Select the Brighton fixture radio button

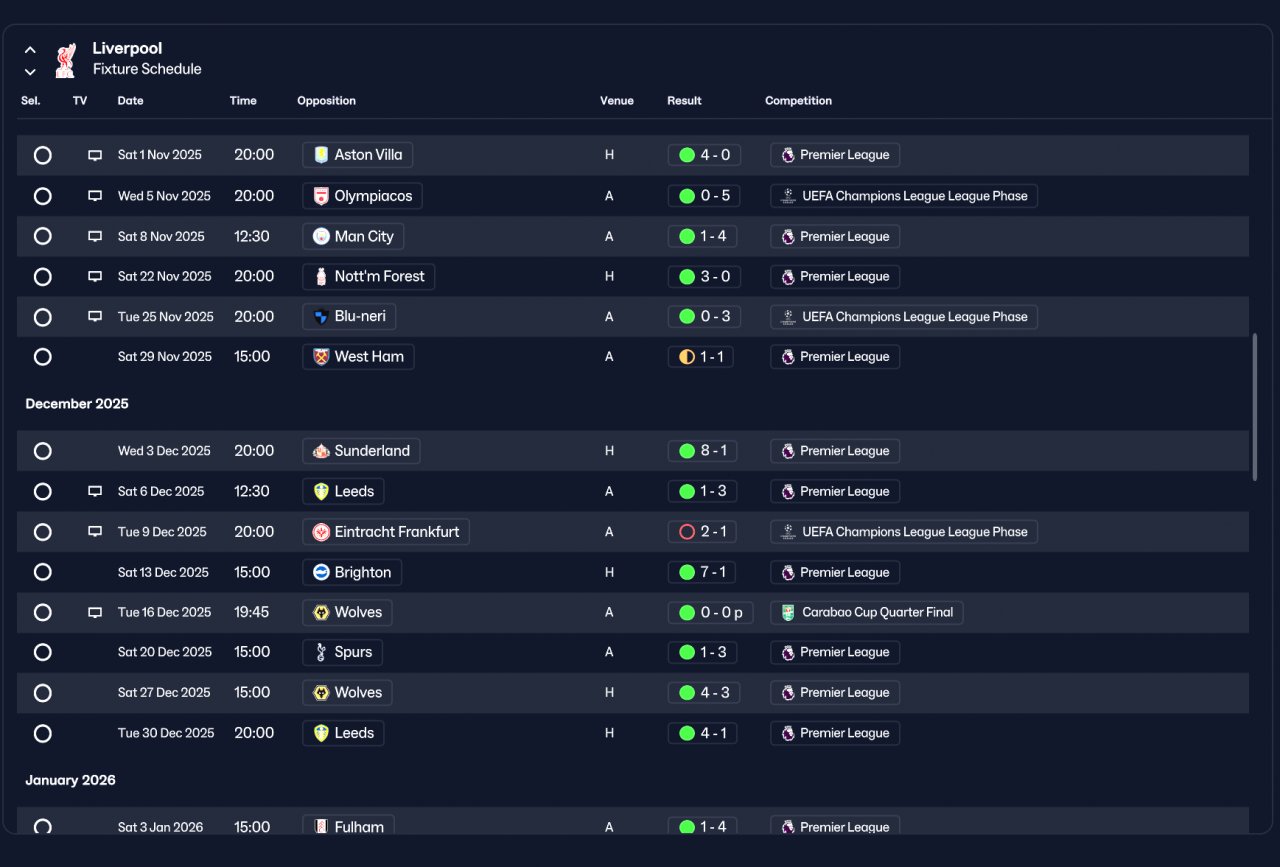(43, 572)
